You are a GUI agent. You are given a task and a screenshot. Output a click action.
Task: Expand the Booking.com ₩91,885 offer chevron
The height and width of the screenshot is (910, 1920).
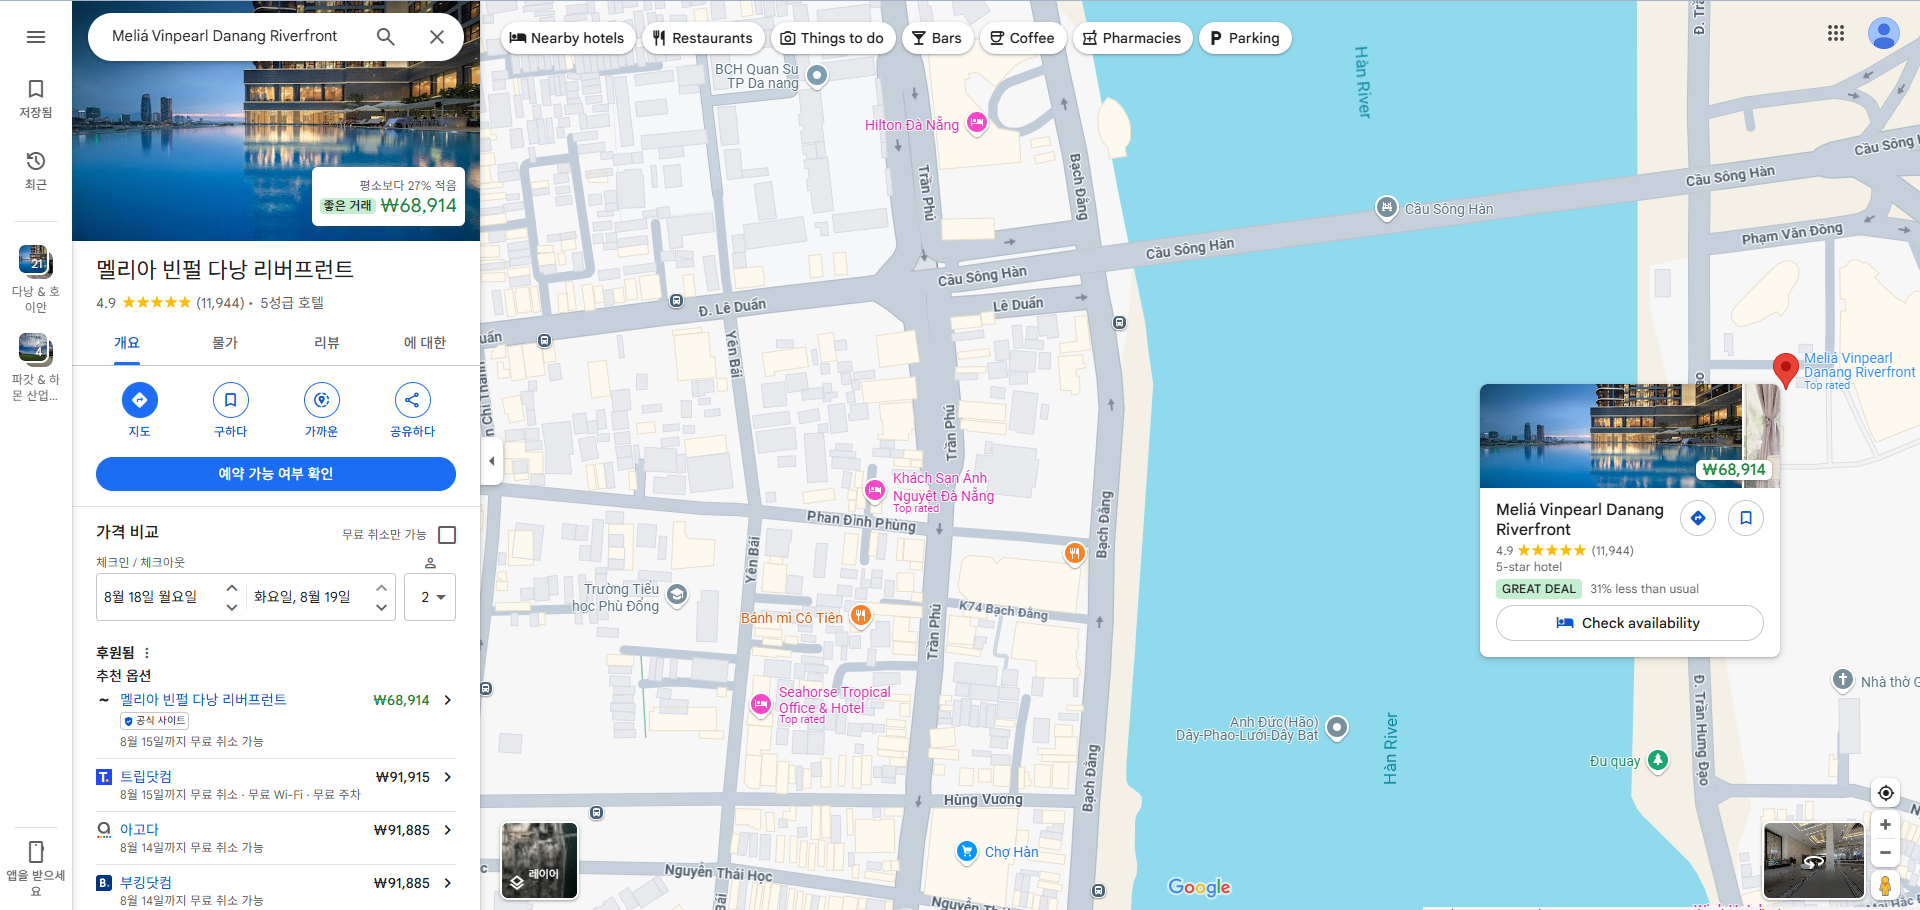click(447, 883)
